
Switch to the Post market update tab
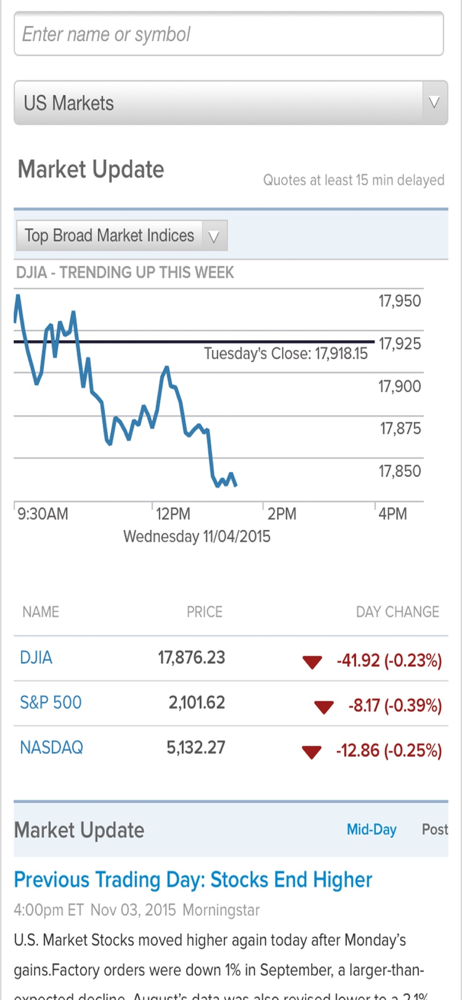pos(435,830)
